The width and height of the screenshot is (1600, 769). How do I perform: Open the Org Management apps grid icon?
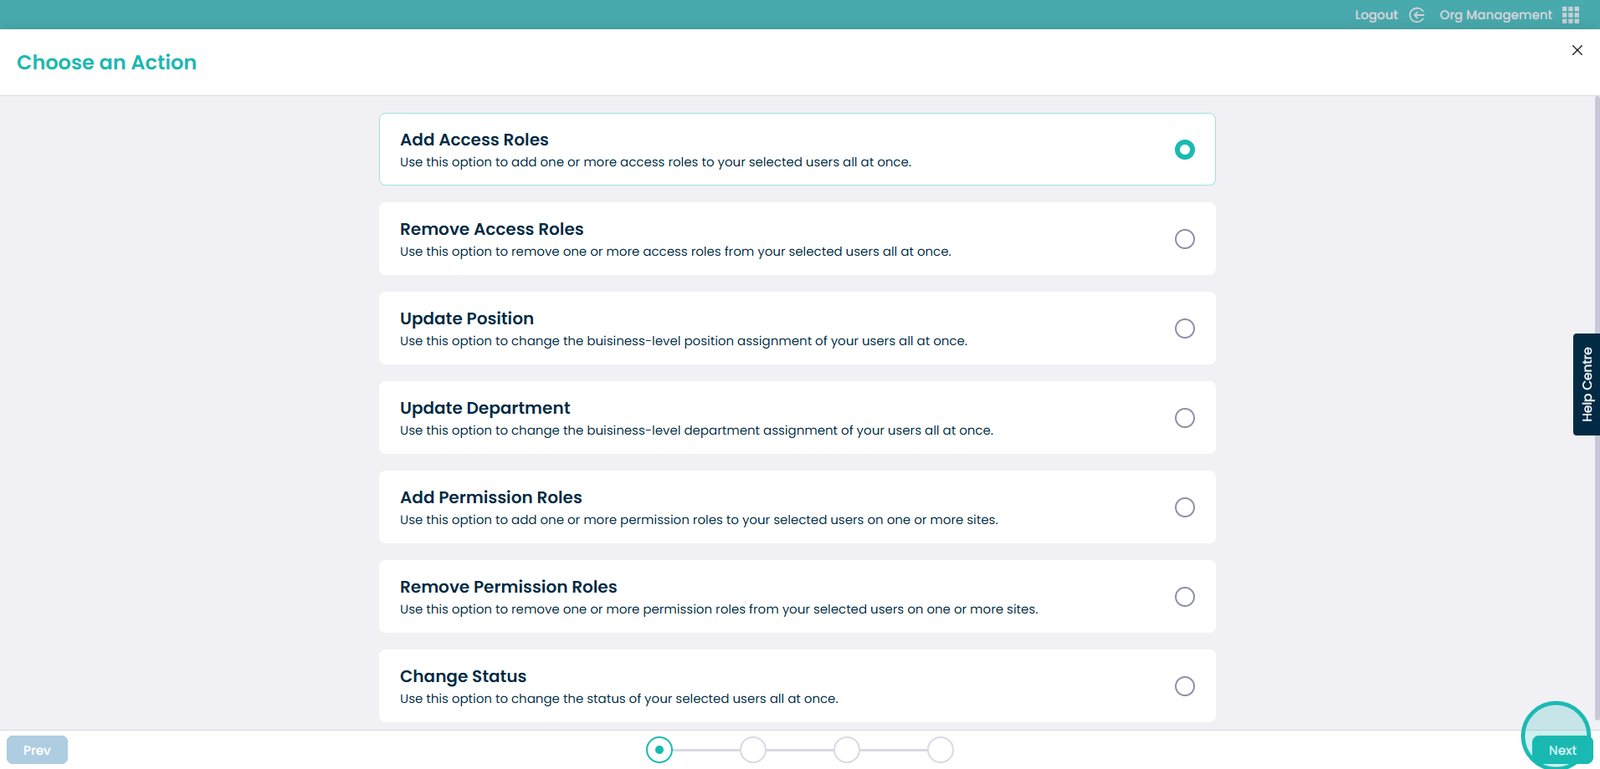click(x=1571, y=15)
